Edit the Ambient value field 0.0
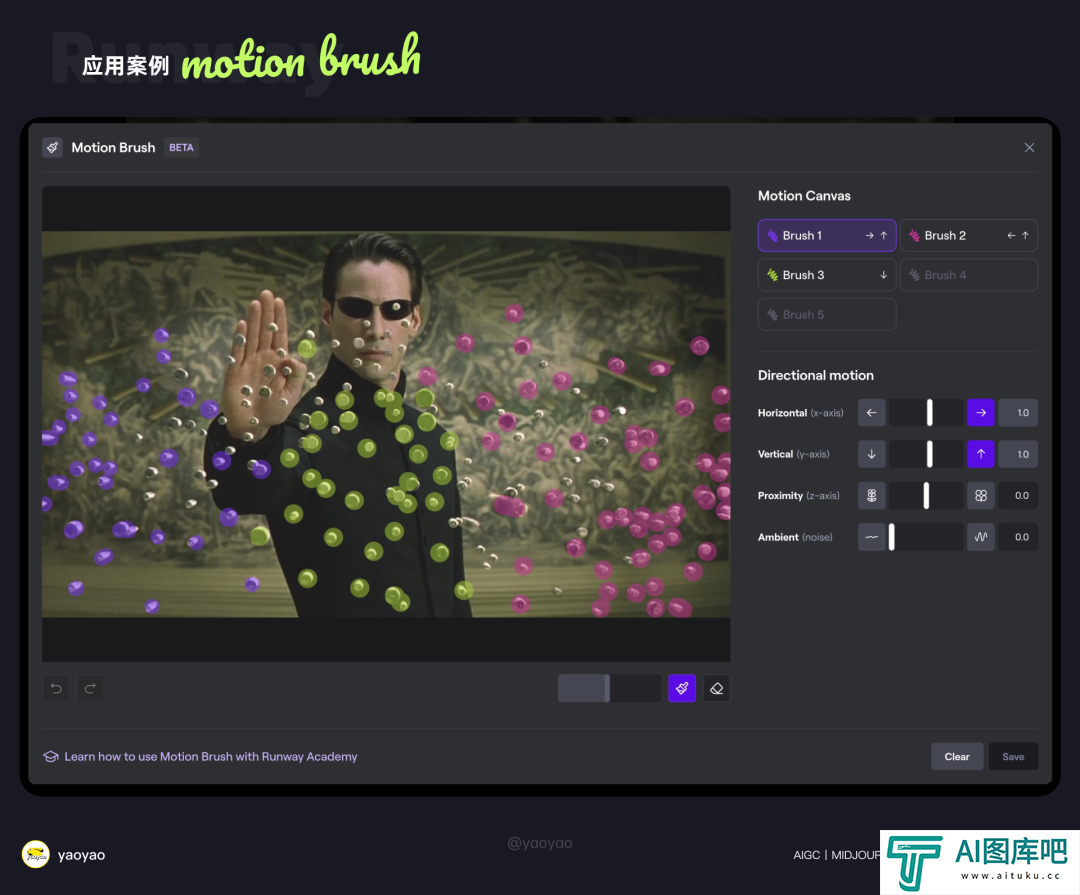The height and width of the screenshot is (895, 1080). tap(1018, 537)
